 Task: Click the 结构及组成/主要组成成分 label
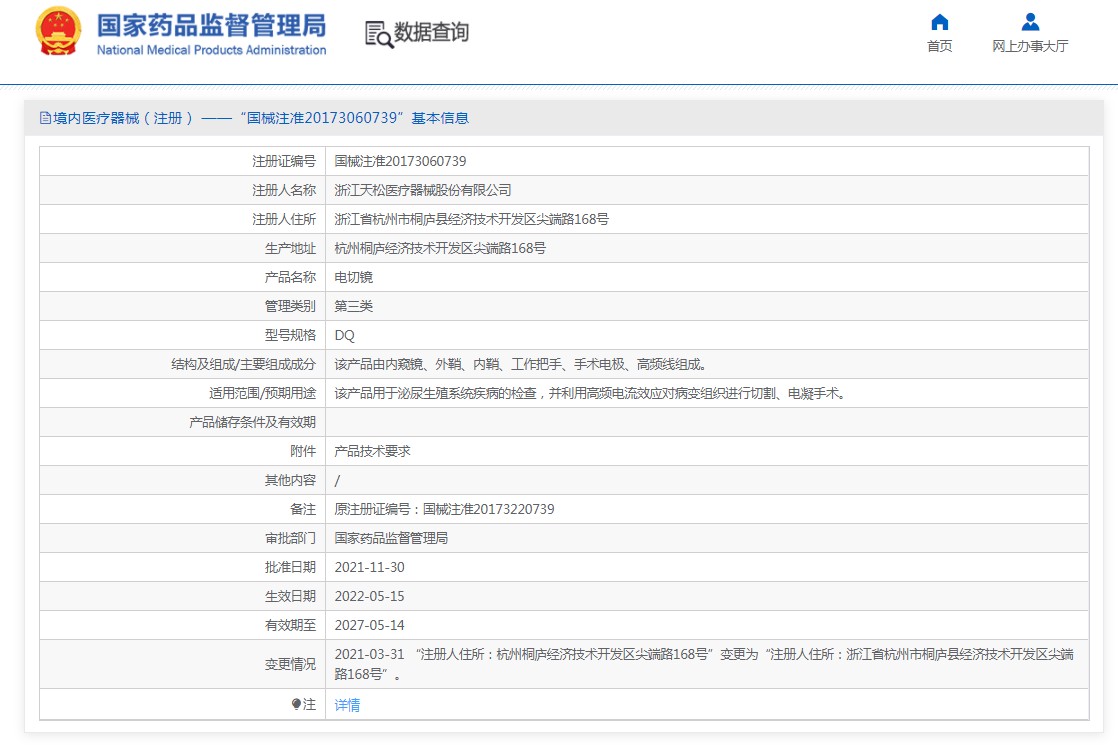tap(243, 364)
